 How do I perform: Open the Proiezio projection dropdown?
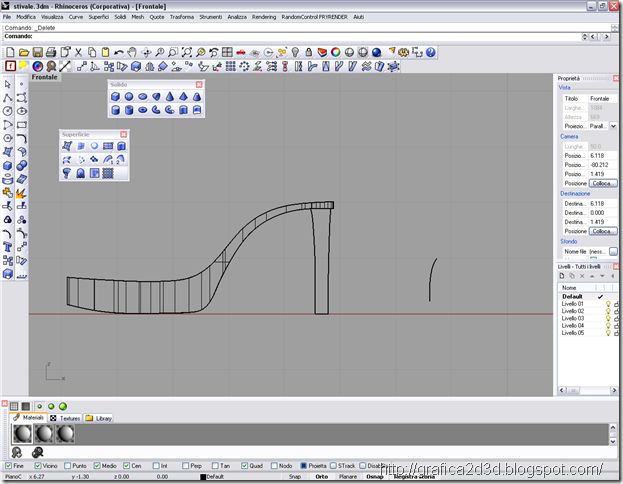click(613, 126)
